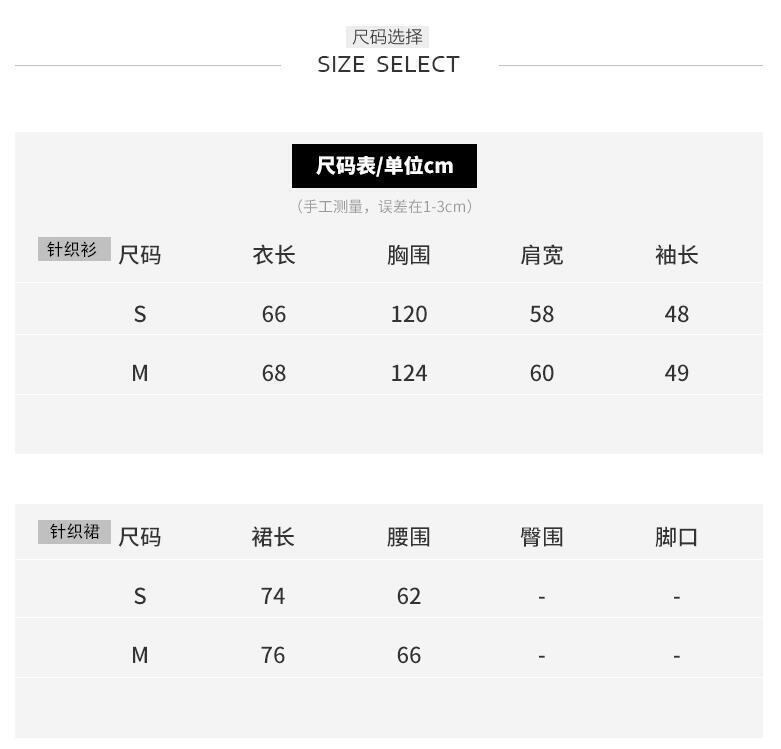Click the 脚口 column header
Screen dimensions: 781x749
click(676, 537)
